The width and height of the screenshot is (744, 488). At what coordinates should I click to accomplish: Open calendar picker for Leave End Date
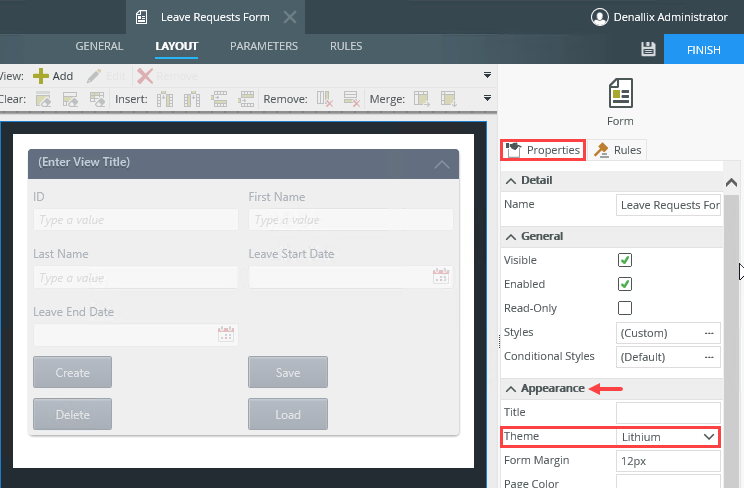226,334
